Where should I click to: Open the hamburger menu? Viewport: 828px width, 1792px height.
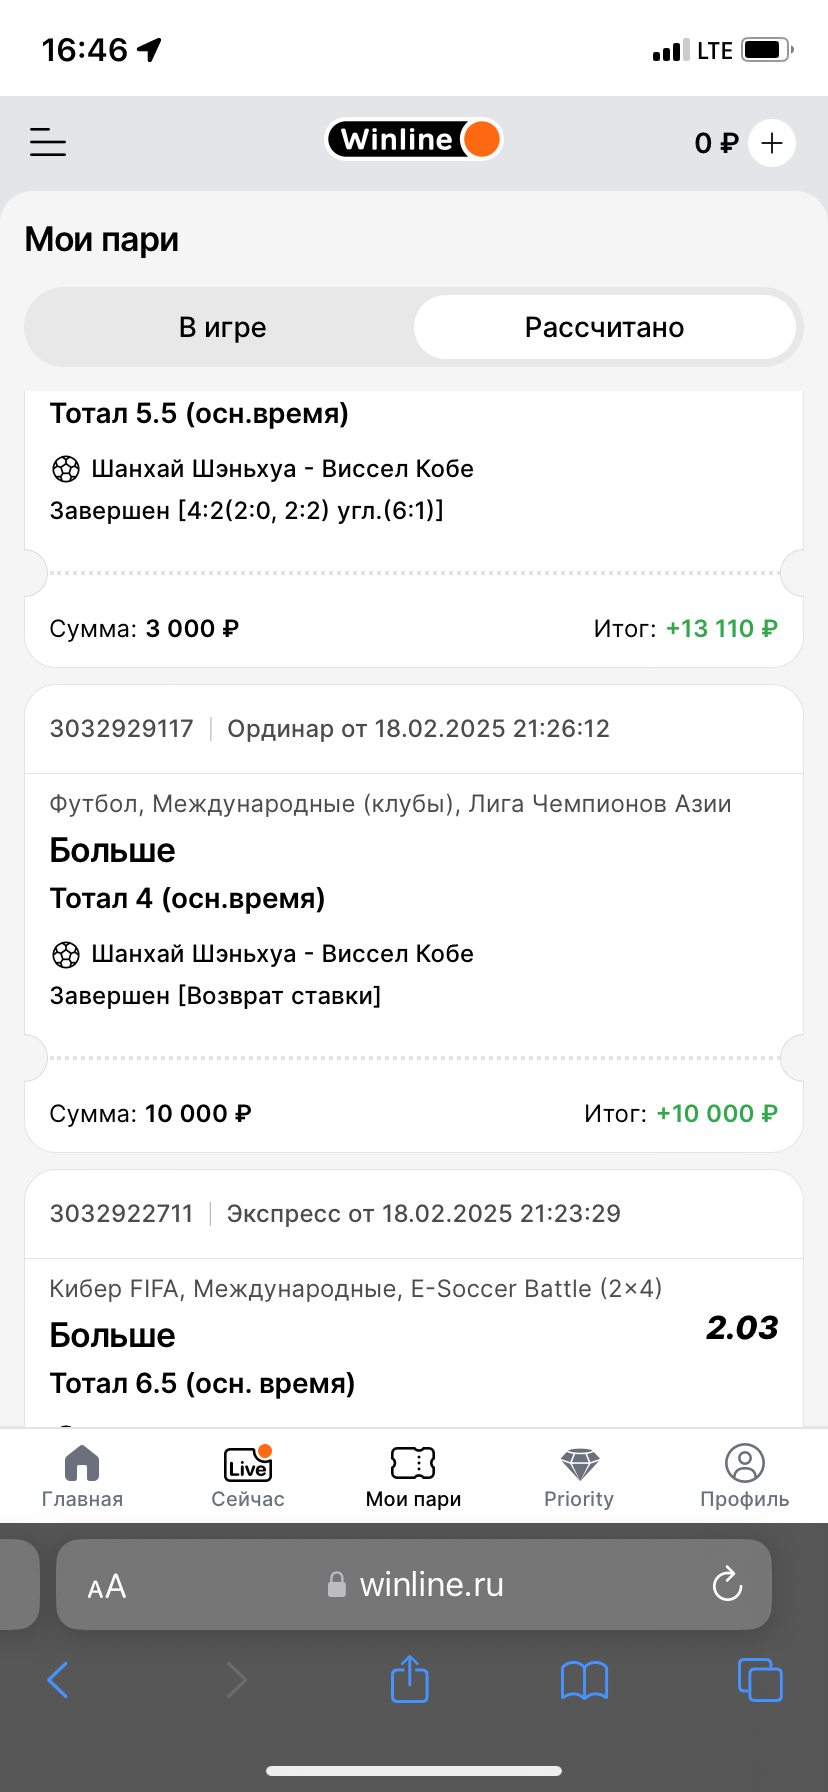48,142
